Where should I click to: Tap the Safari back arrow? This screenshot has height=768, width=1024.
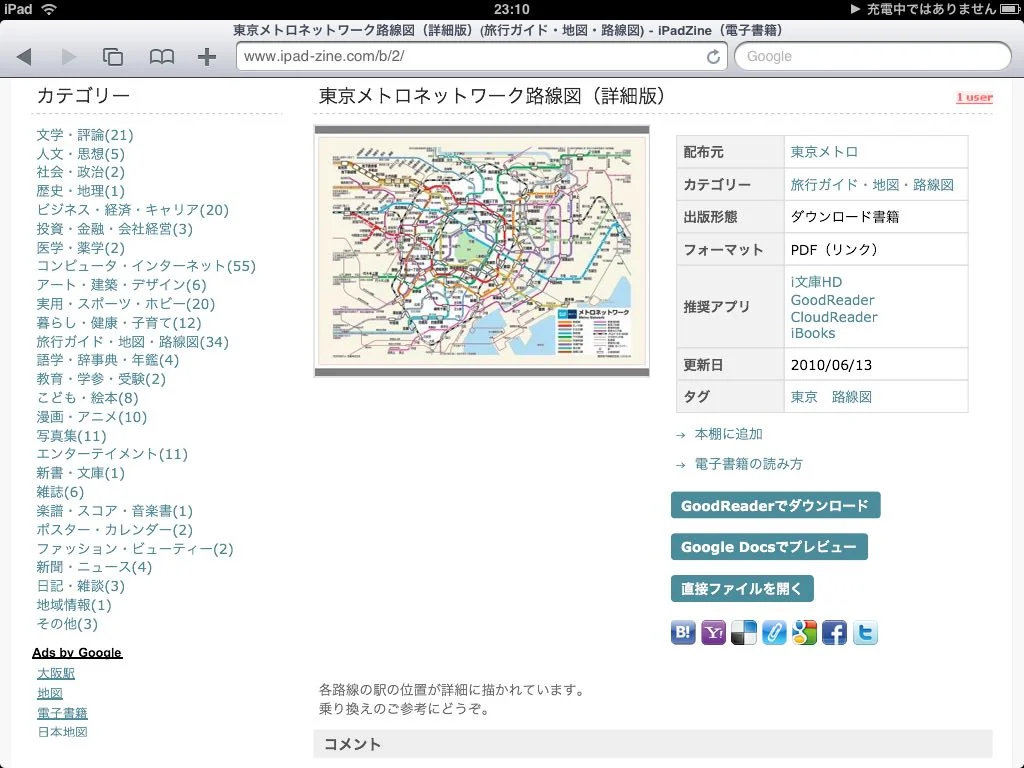[25, 57]
